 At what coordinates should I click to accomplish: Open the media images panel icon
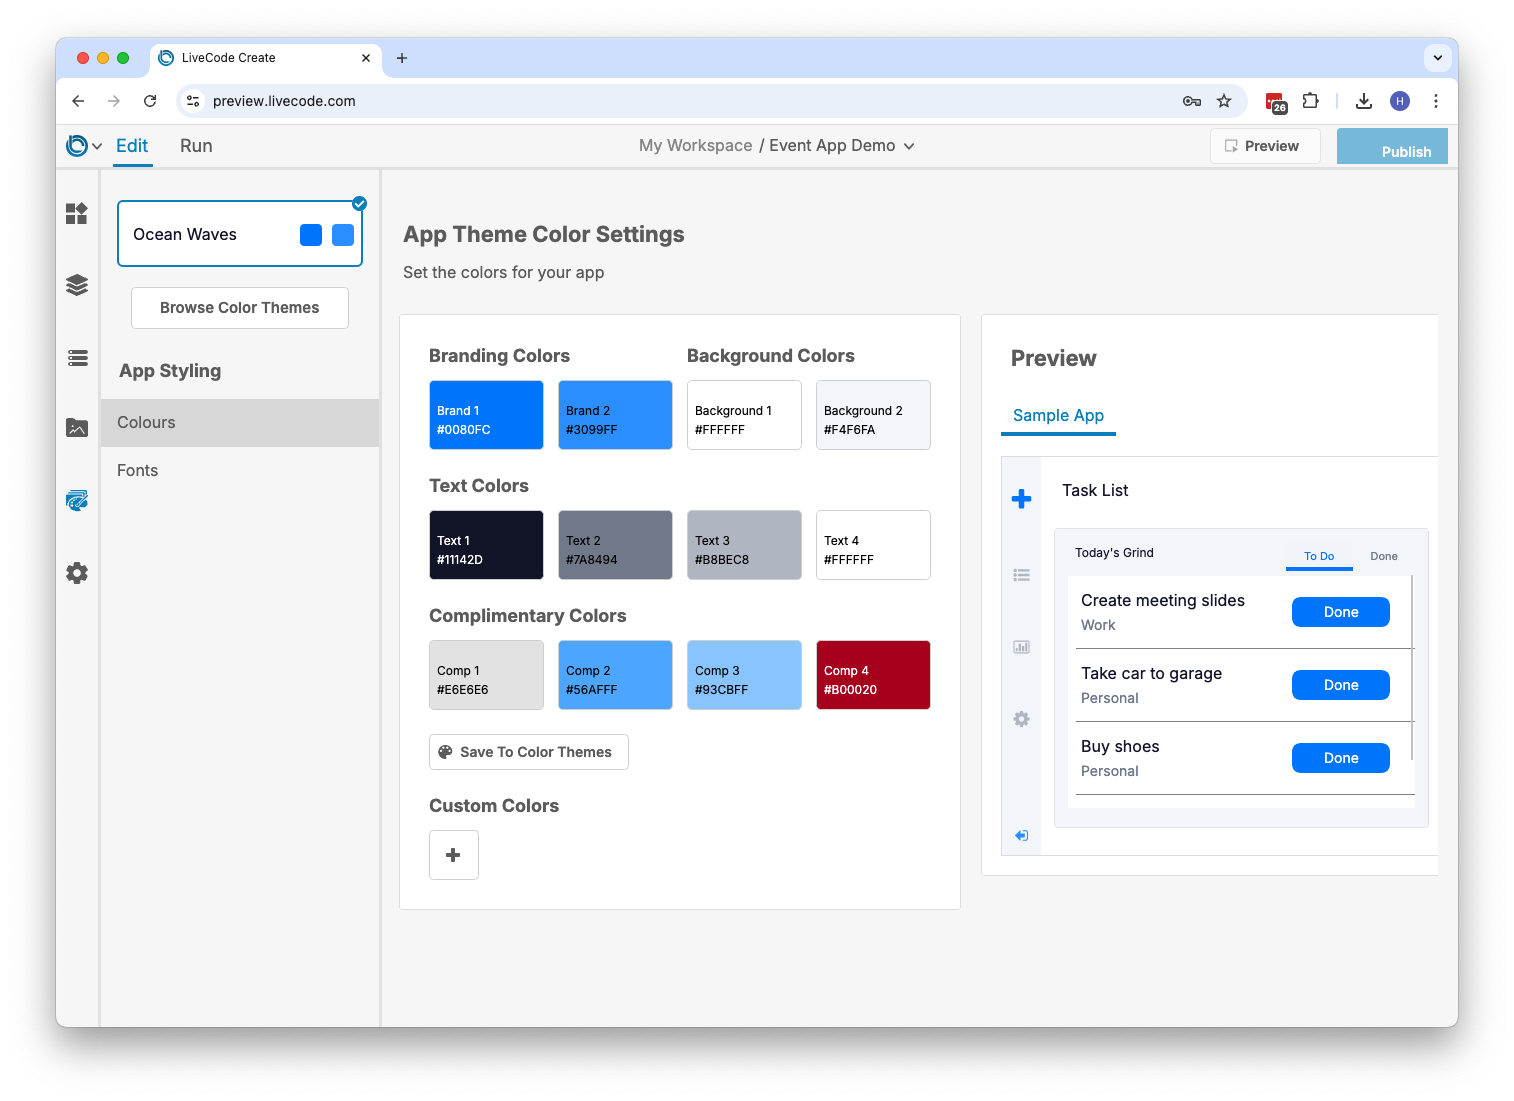77,427
